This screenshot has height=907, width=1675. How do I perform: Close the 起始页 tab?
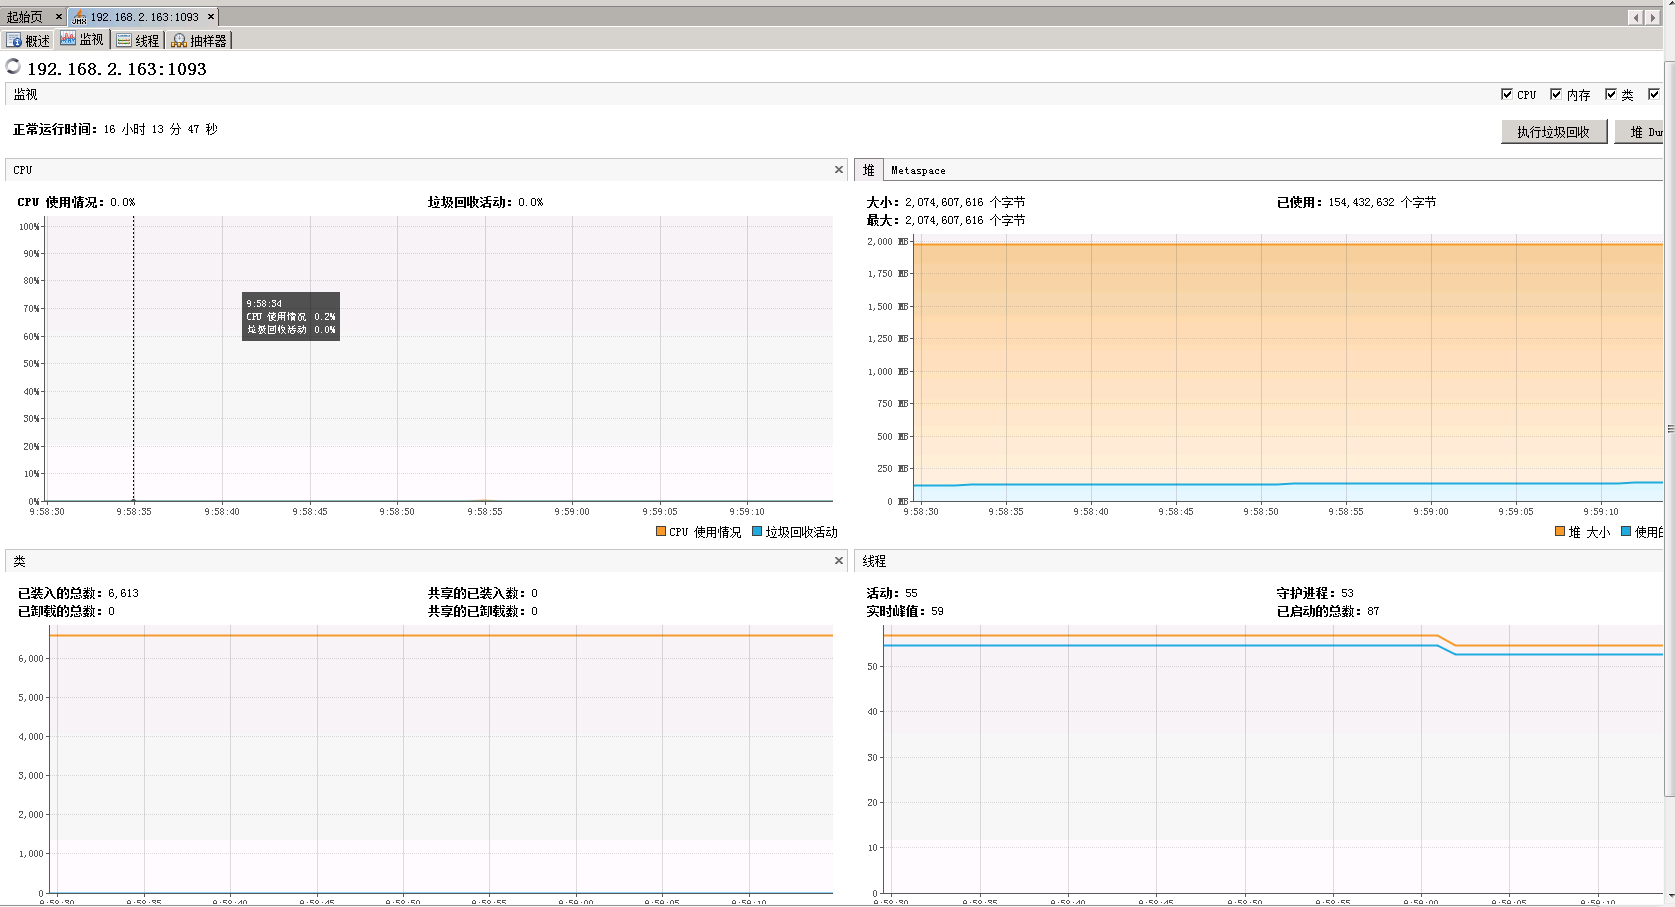(x=59, y=17)
